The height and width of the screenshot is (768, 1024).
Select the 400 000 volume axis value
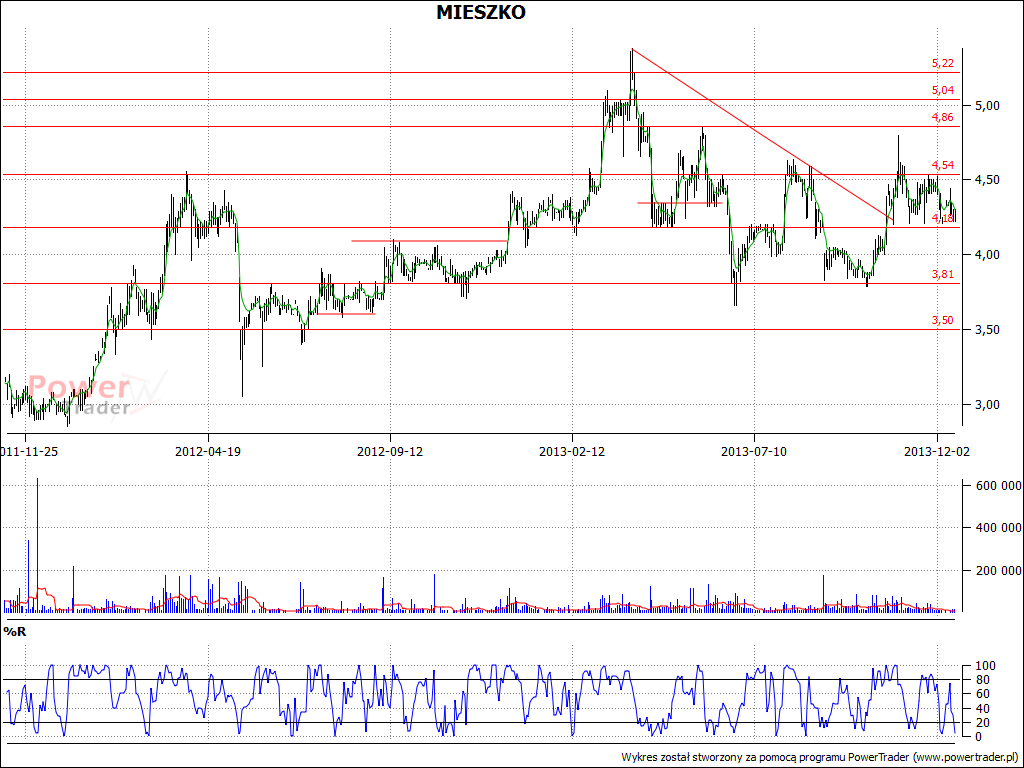pos(999,528)
